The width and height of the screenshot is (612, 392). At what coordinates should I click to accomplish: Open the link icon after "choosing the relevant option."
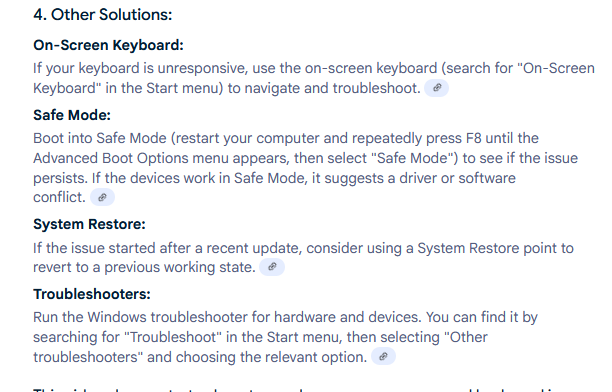[383, 356]
